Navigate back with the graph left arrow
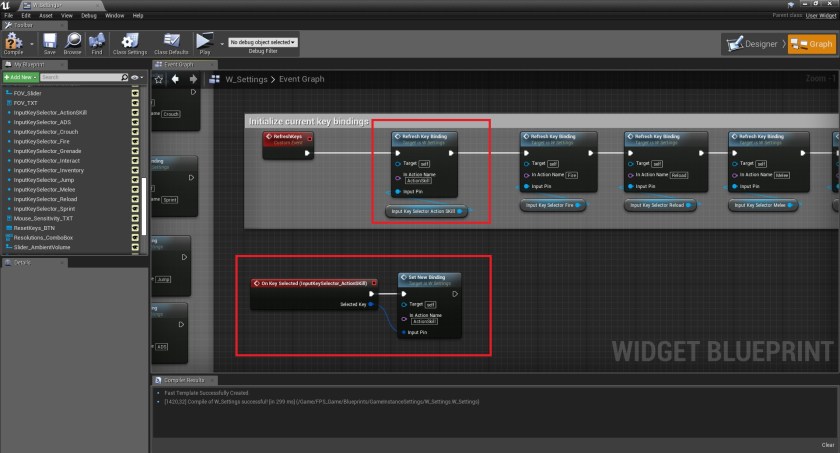This screenshot has height=453, width=840. 176,79
